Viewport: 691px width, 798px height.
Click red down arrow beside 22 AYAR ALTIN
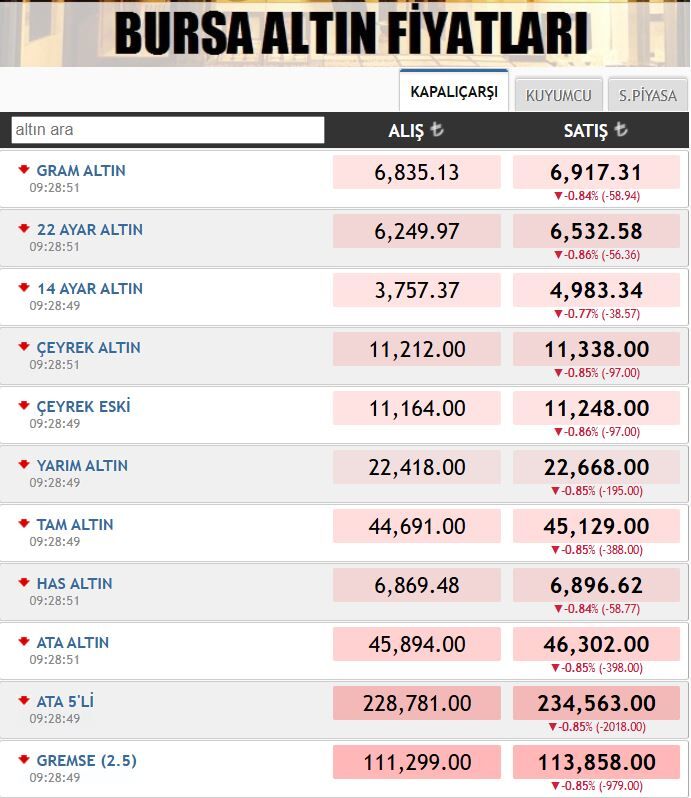(23, 228)
